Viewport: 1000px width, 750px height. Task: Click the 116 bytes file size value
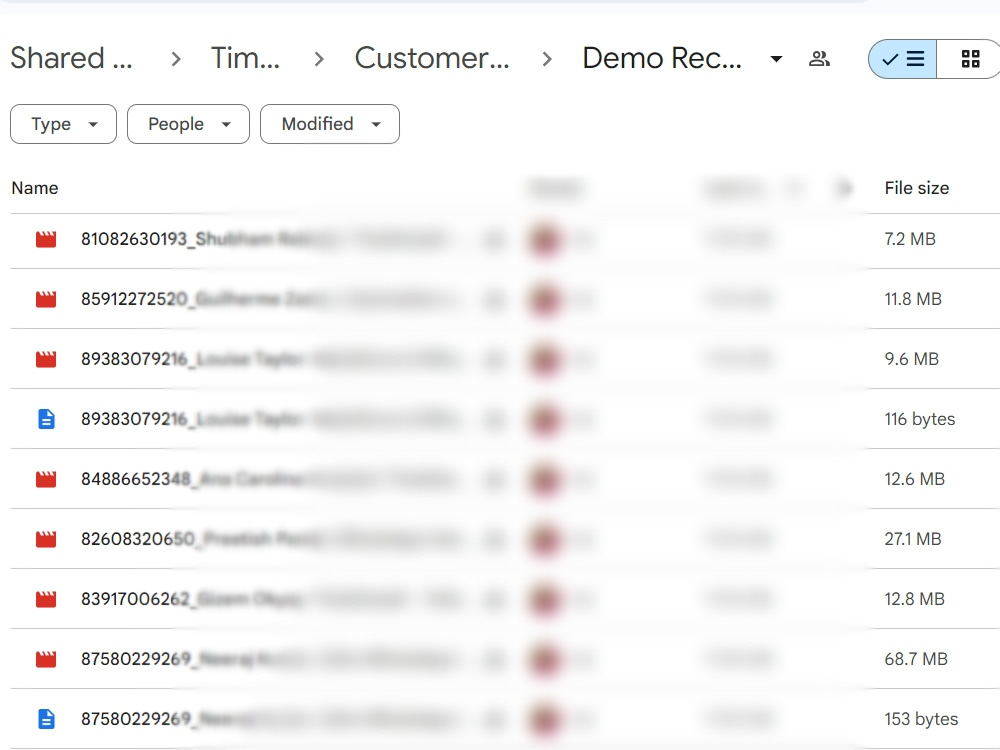click(x=920, y=419)
